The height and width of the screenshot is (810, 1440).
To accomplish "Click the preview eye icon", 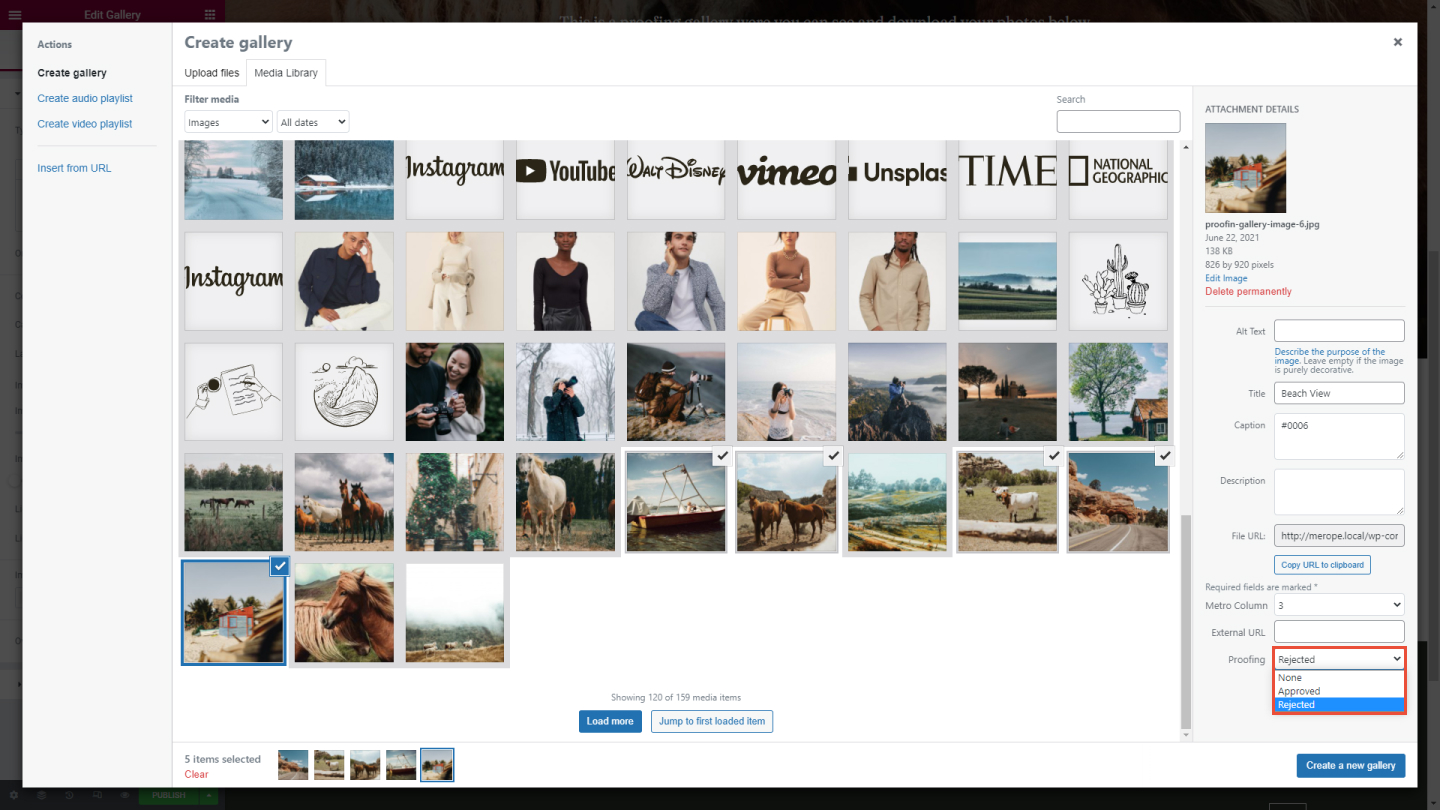I will point(125,796).
